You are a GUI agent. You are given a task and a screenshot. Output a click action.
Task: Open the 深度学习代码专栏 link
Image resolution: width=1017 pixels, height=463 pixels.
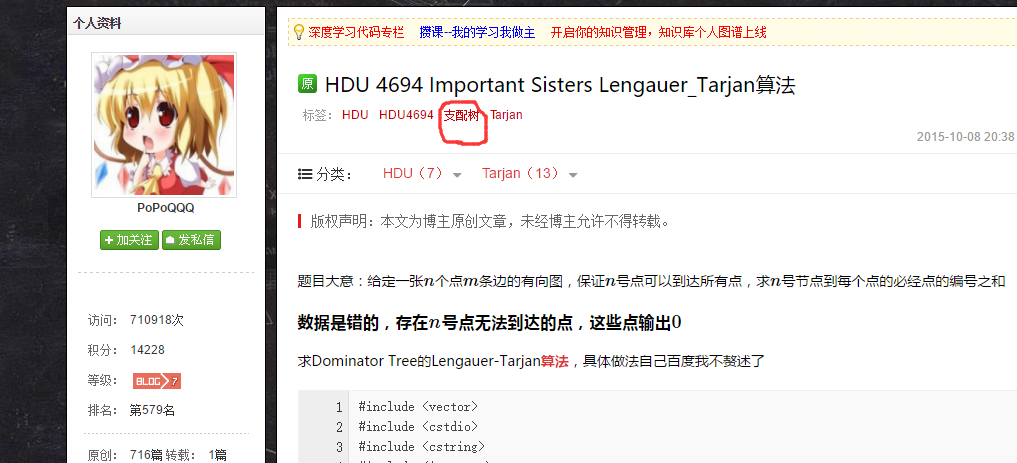[x=355, y=32]
